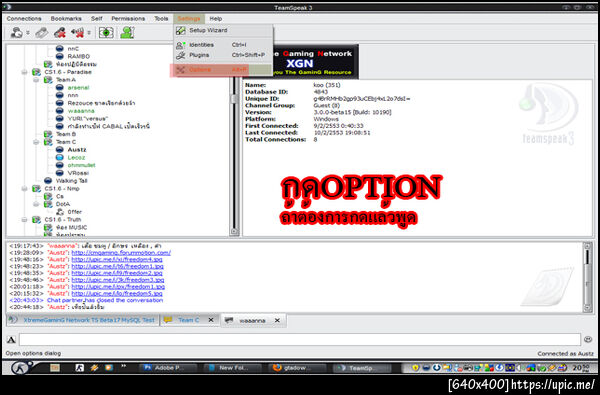Select the DotA channel row

pyautogui.click(x=63, y=204)
